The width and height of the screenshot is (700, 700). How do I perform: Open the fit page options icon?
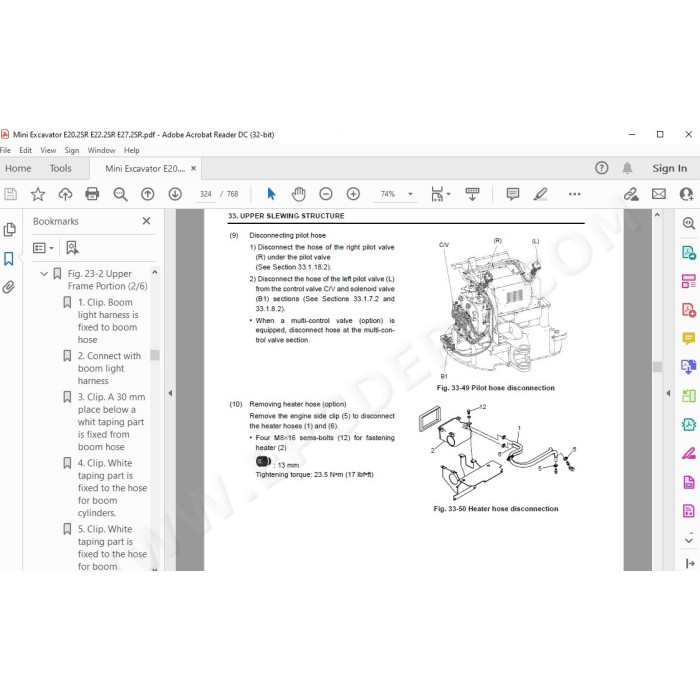click(440, 194)
